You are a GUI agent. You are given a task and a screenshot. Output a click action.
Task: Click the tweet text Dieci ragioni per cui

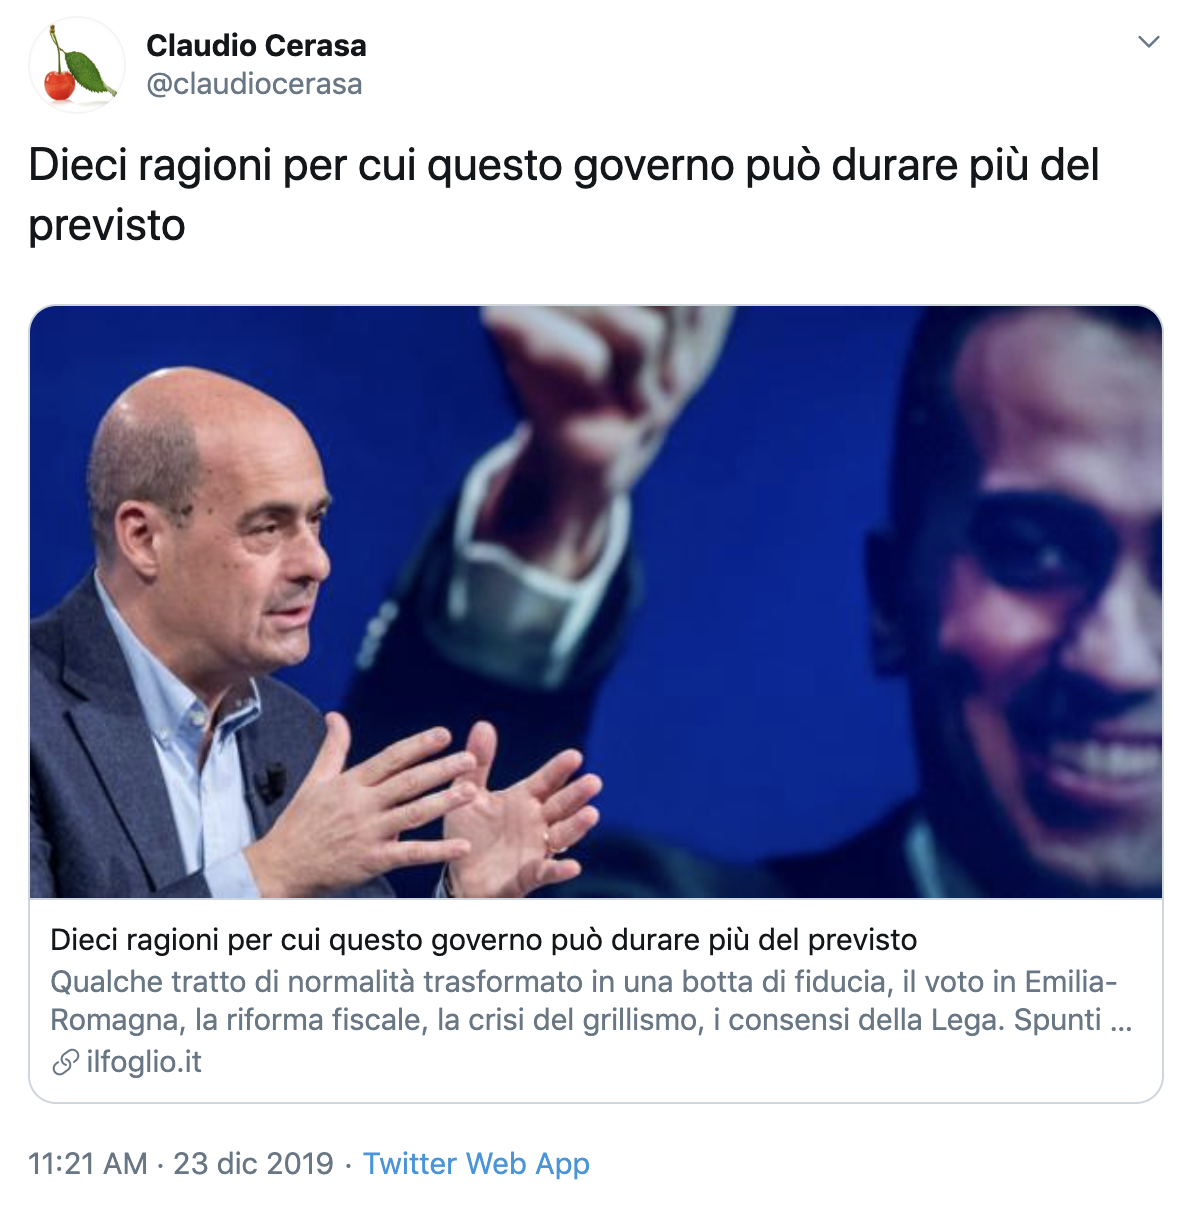[564, 195]
